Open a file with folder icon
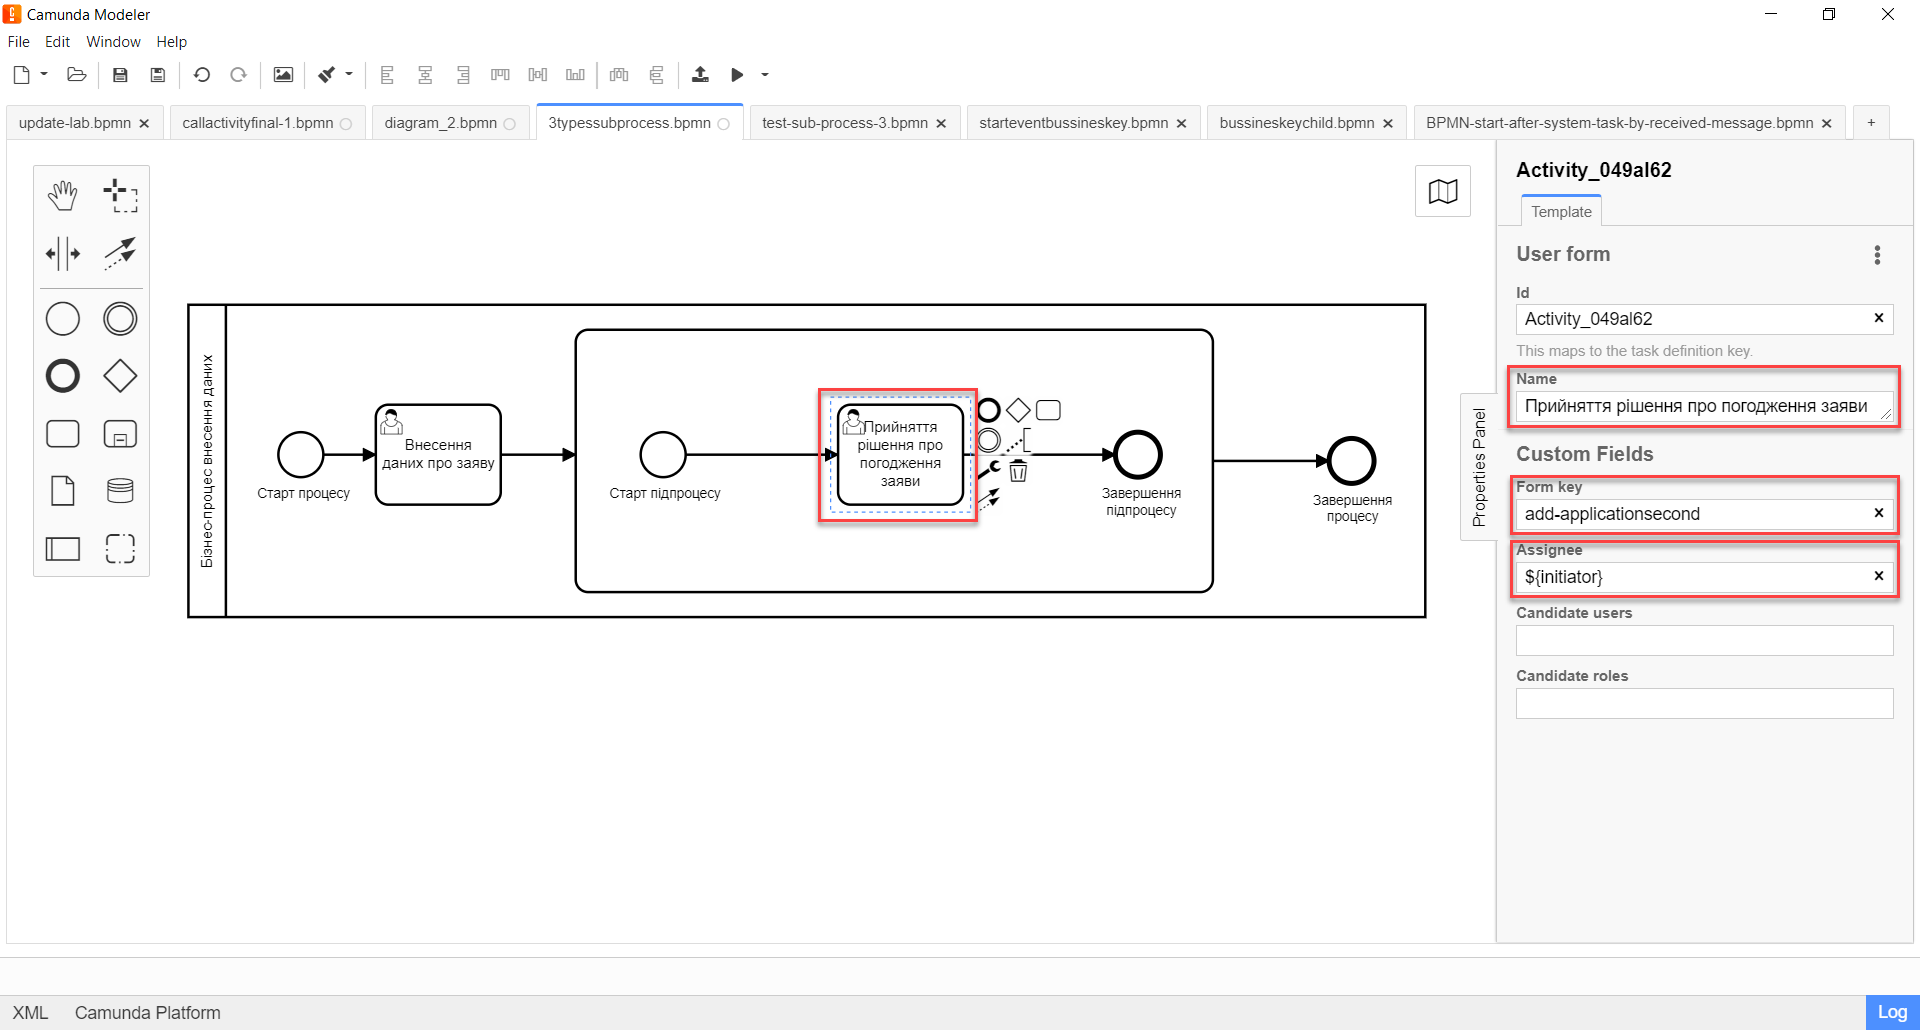1920x1030 pixels. coord(76,75)
